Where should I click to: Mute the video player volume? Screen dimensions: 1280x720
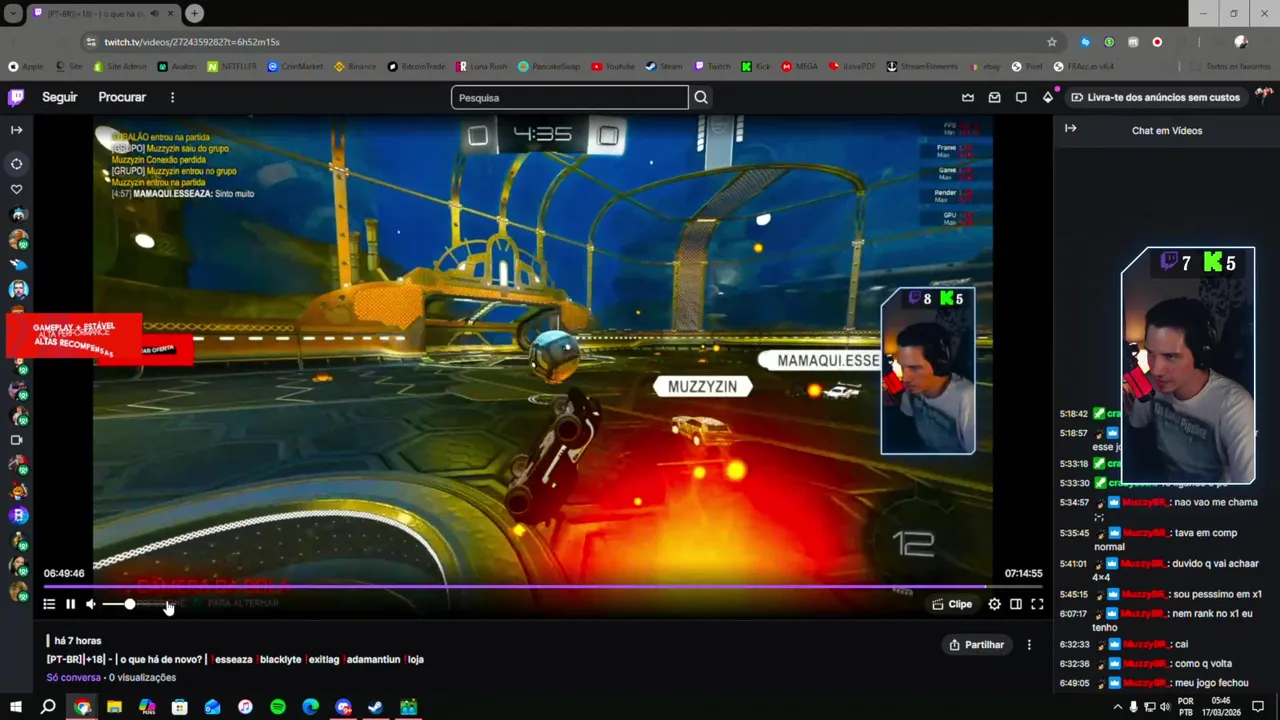coord(91,604)
